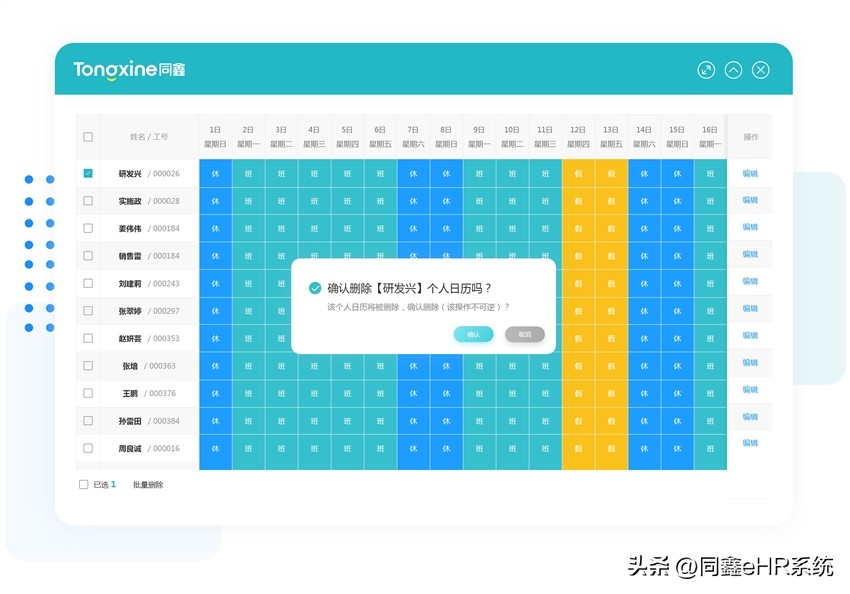Click the fullscreen expand icon in header
Image resolution: width=850 pixels, height=594 pixels.
(x=706, y=69)
